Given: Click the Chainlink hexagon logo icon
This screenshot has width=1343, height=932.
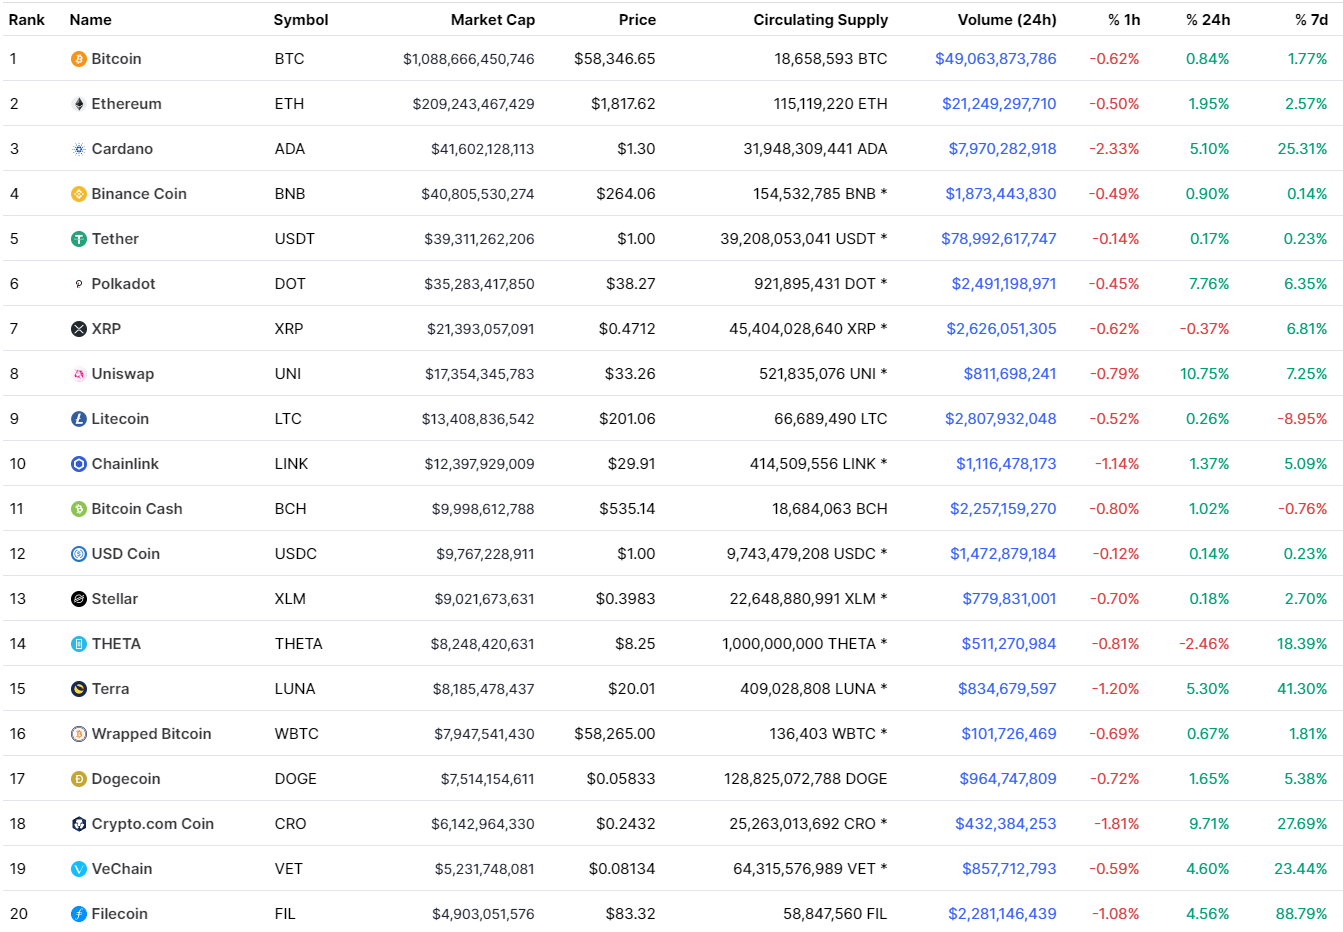Looking at the screenshot, I should click(x=79, y=464).
